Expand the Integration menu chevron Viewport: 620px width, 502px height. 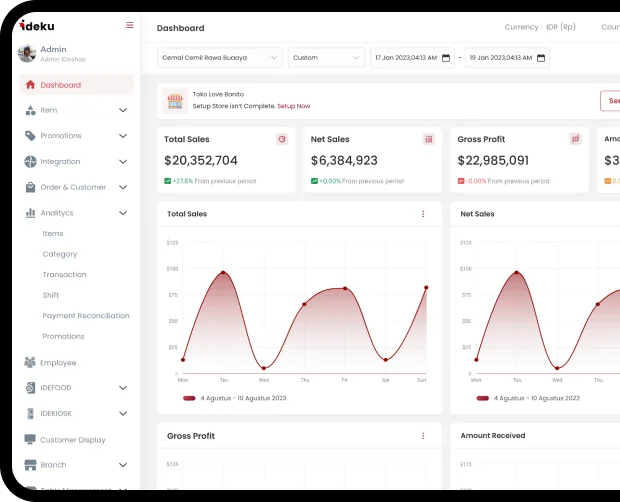[123, 162]
